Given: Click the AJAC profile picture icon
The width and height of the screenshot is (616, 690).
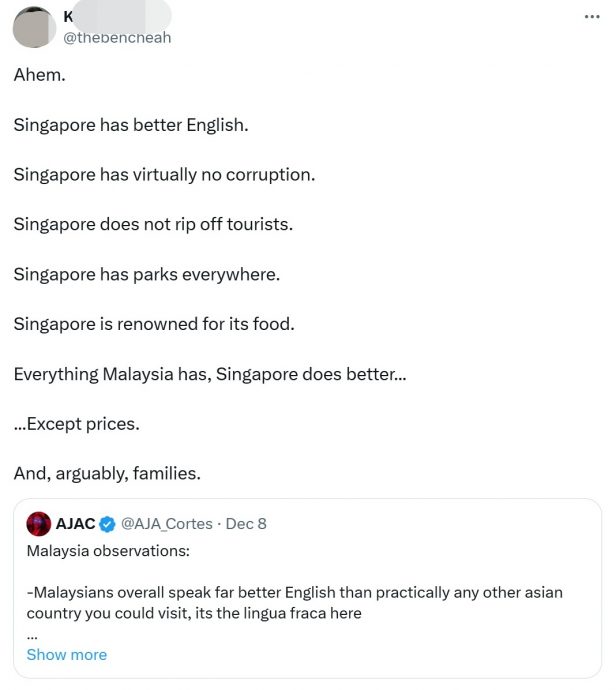Looking at the screenshot, I should tap(39, 524).
